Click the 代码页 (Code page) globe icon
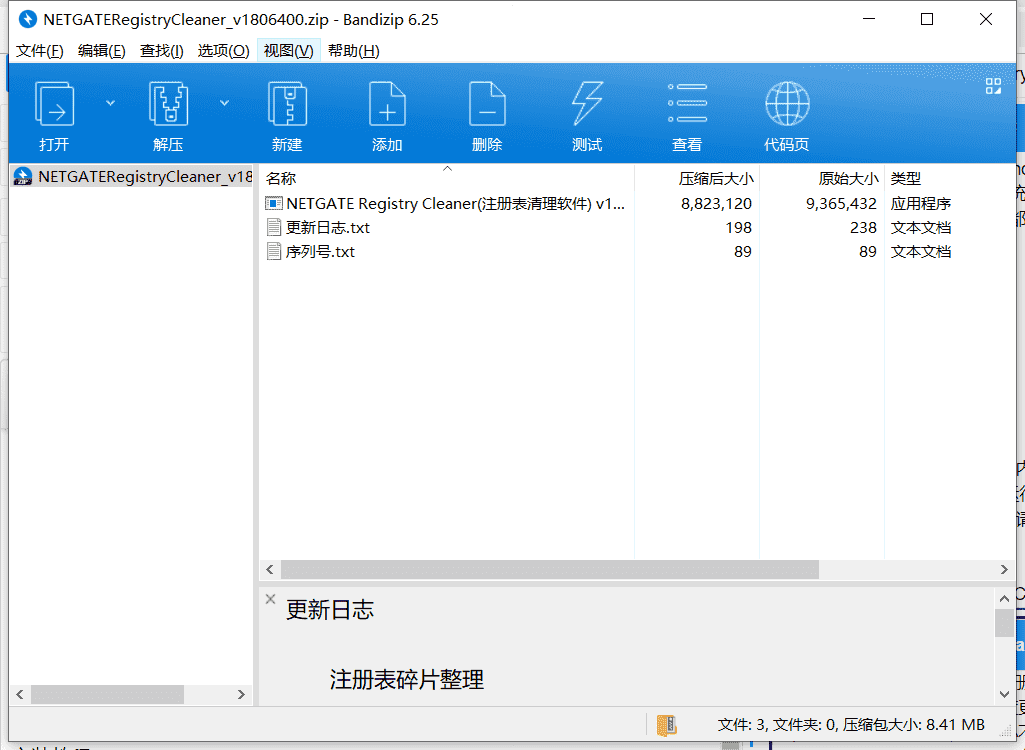The width and height of the screenshot is (1025, 750). 787,103
